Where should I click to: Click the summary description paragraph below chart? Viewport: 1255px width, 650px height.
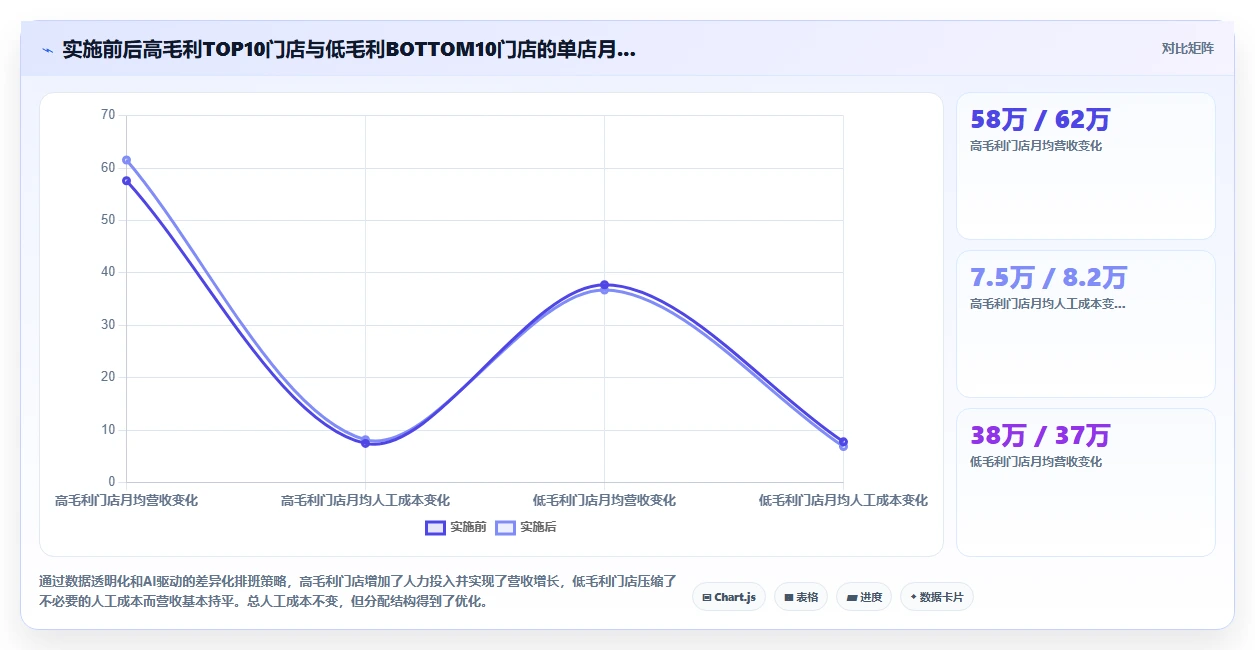pos(358,591)
